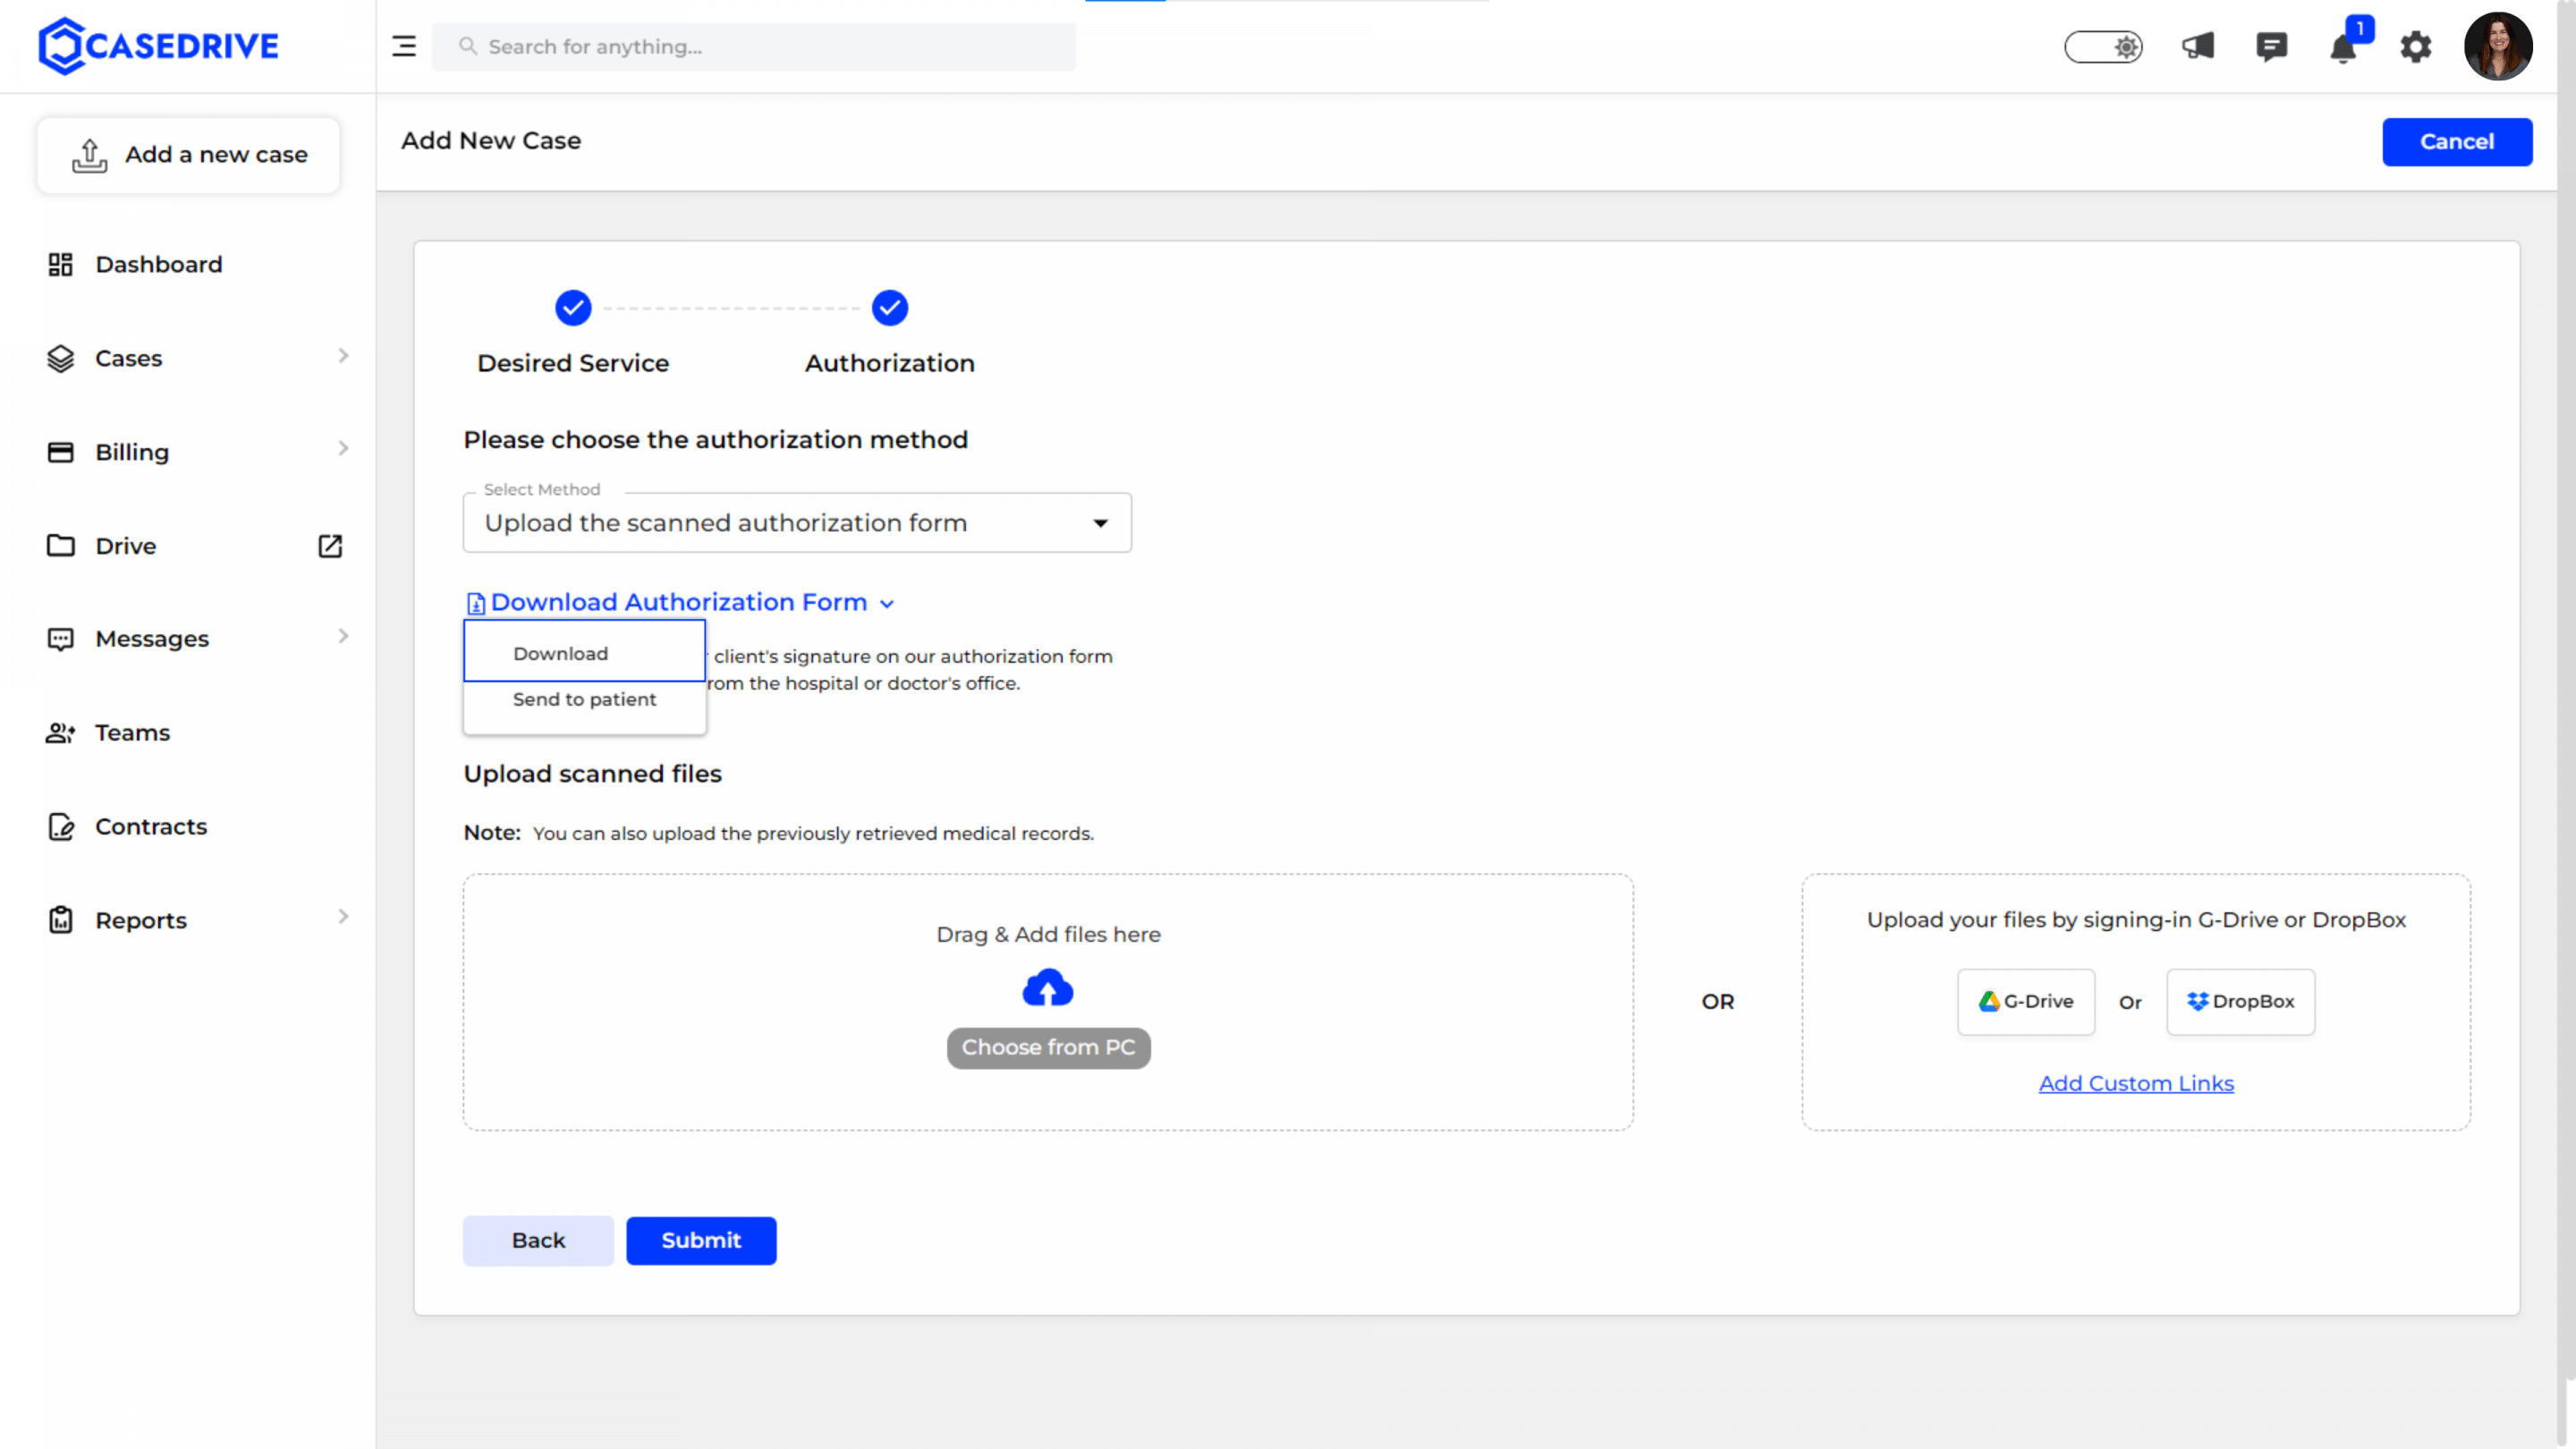2576x1449 pixels.
Task: Click the Drag & Add files drop zone
Action: [1048, 1003]
